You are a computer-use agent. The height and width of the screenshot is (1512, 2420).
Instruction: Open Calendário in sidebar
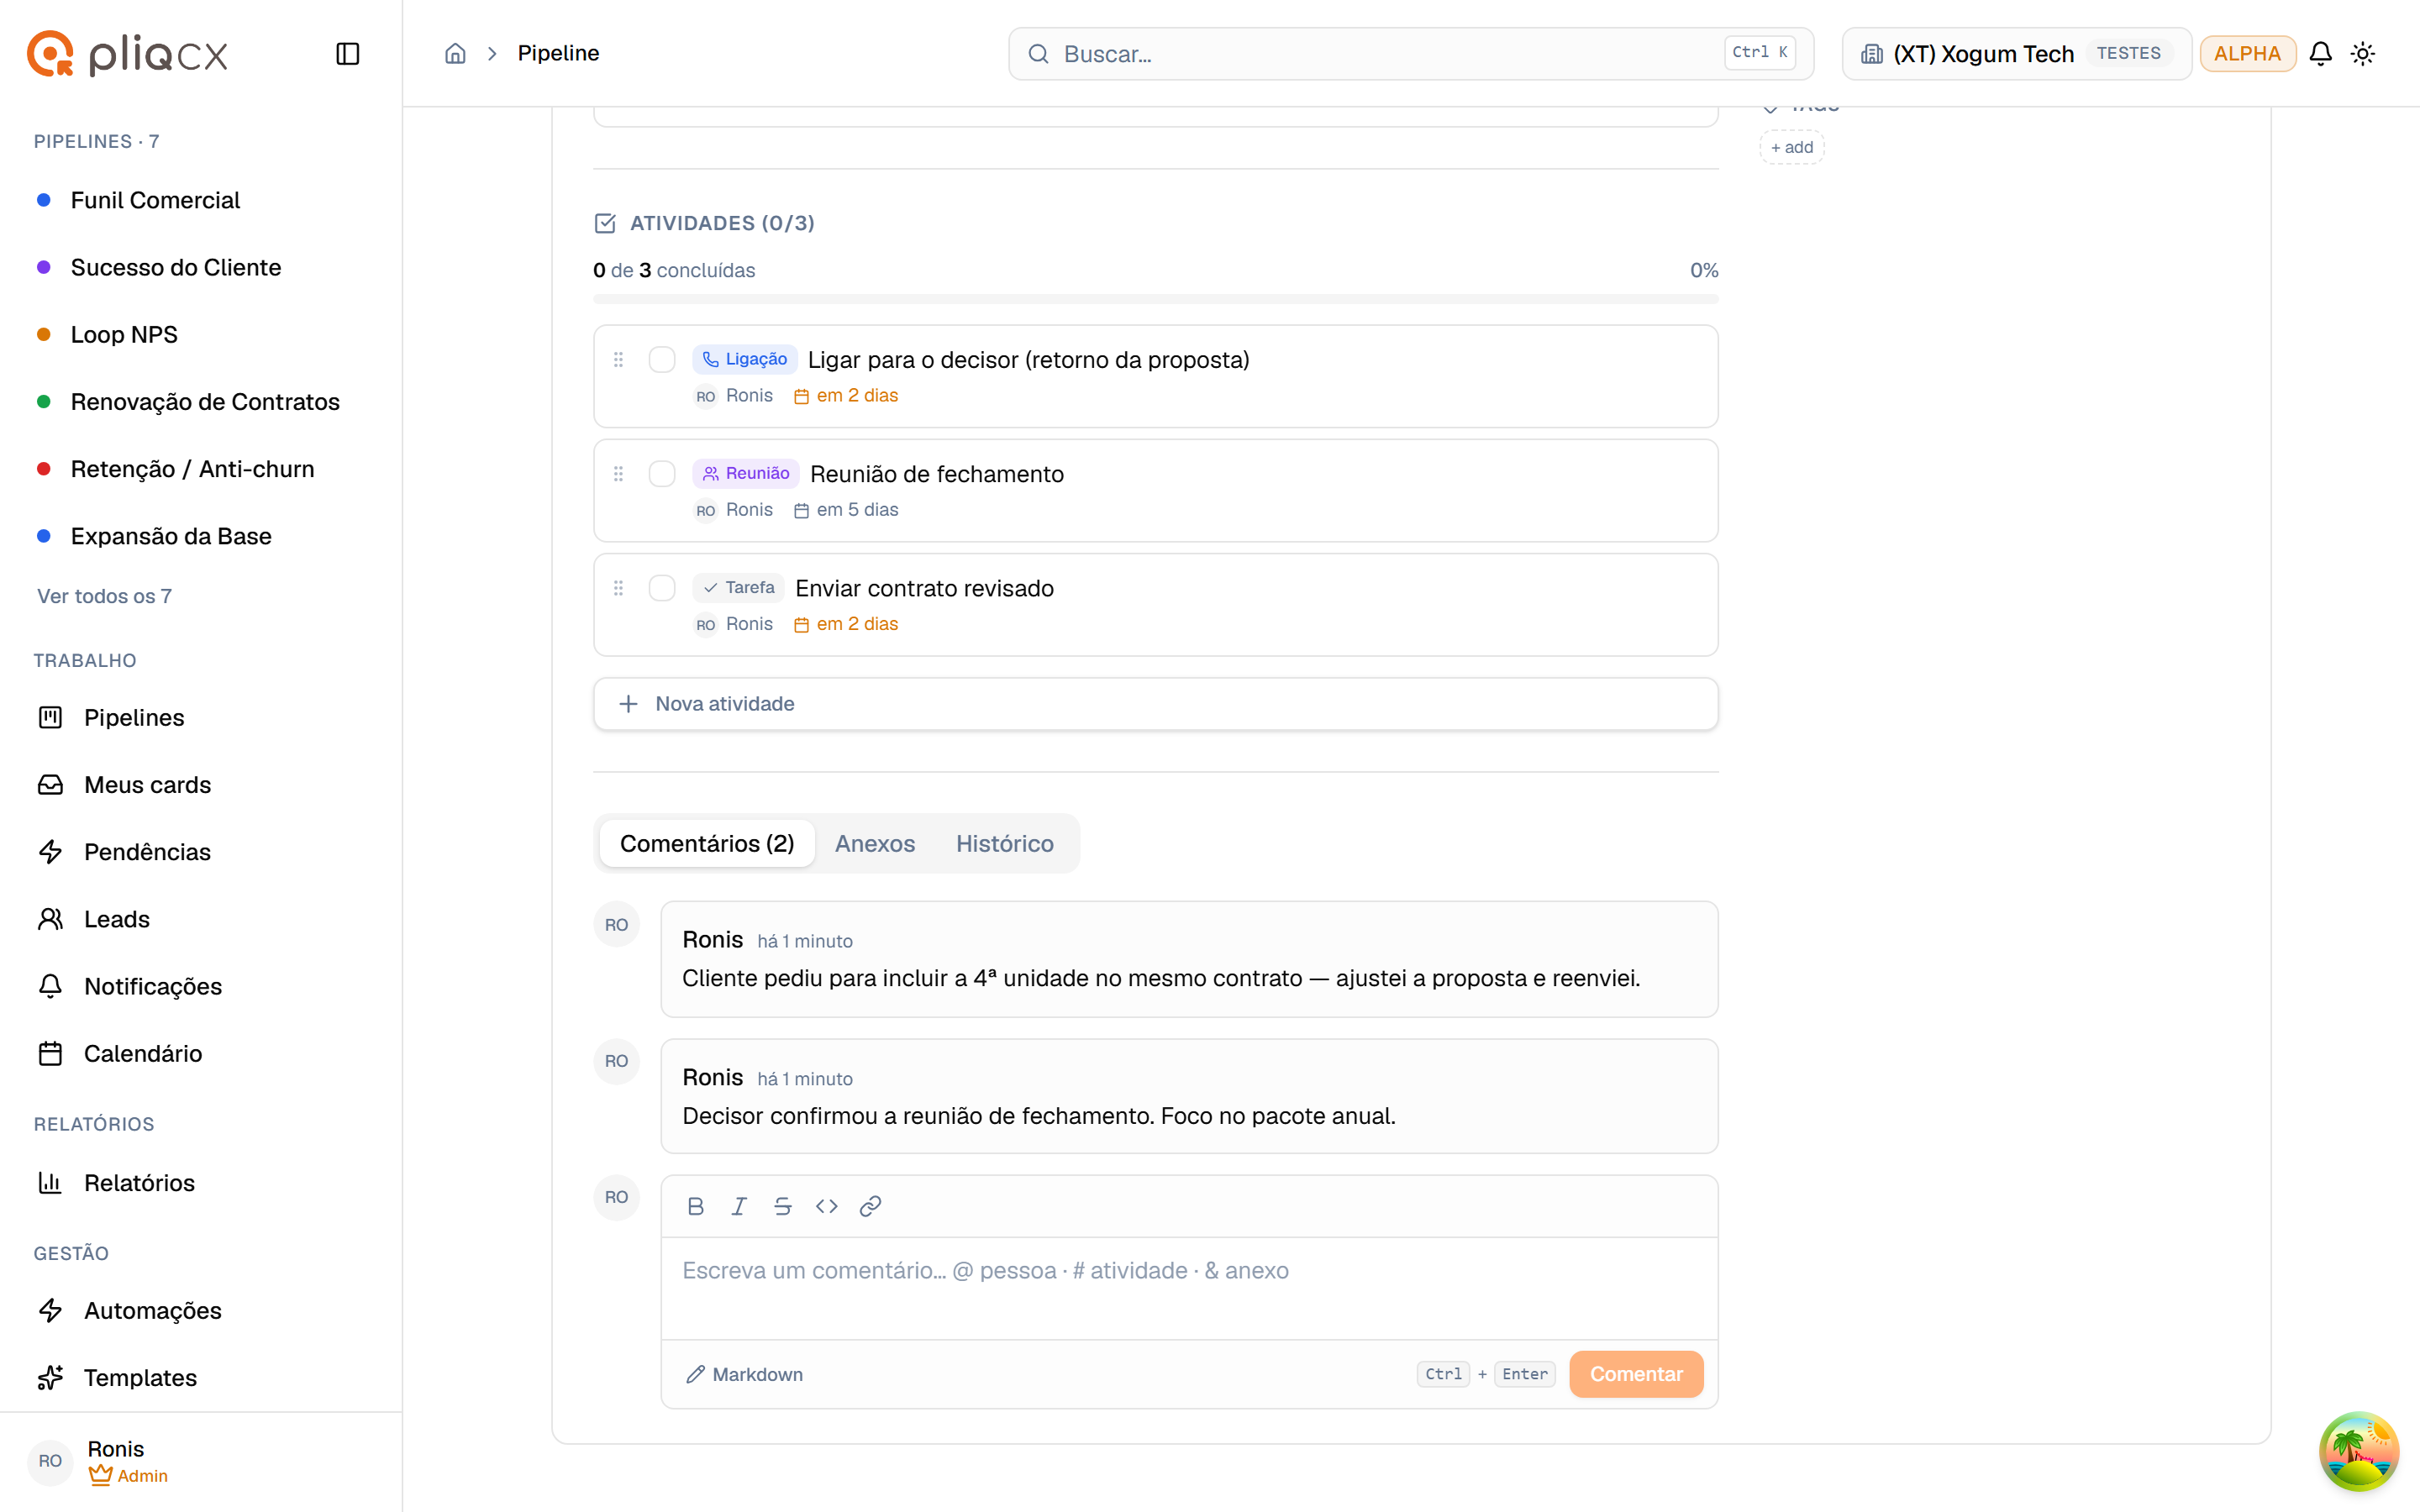[143, 1053]
